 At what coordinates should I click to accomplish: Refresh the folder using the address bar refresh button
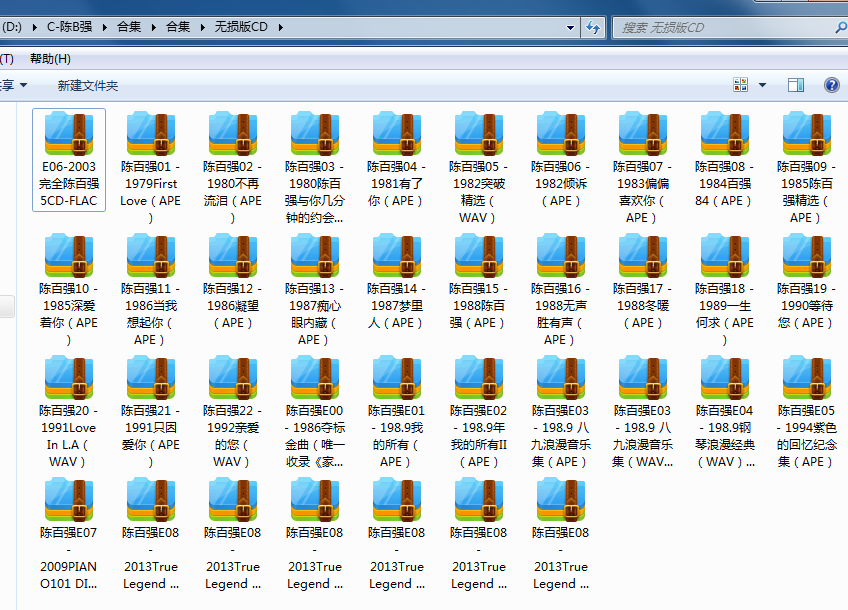(x=593, y=27)
